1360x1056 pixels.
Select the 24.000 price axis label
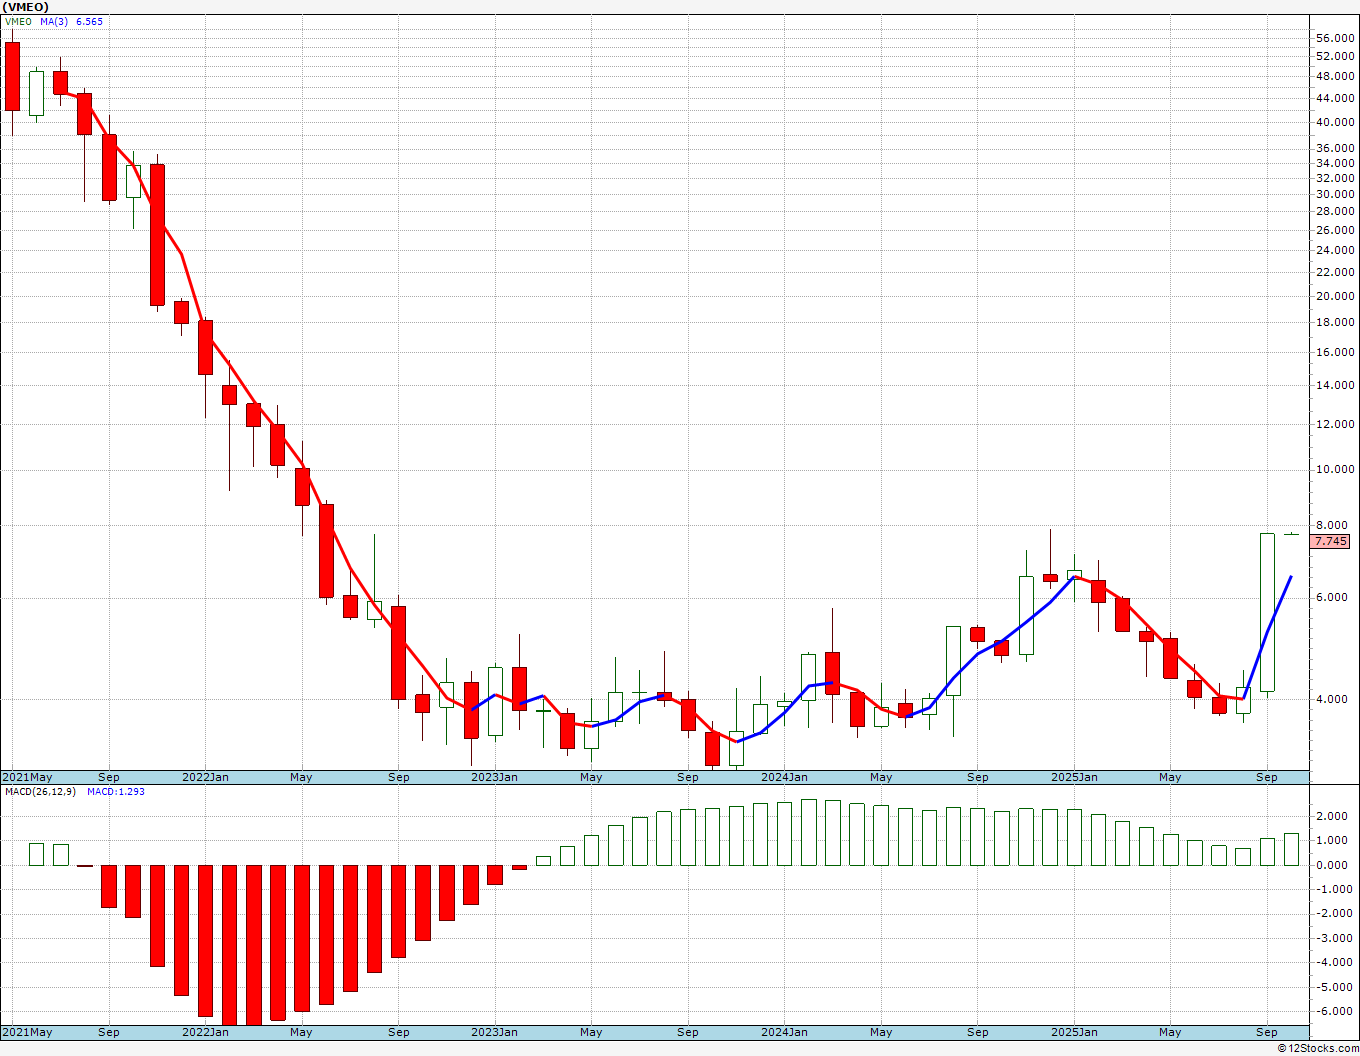pos(1336,250)
